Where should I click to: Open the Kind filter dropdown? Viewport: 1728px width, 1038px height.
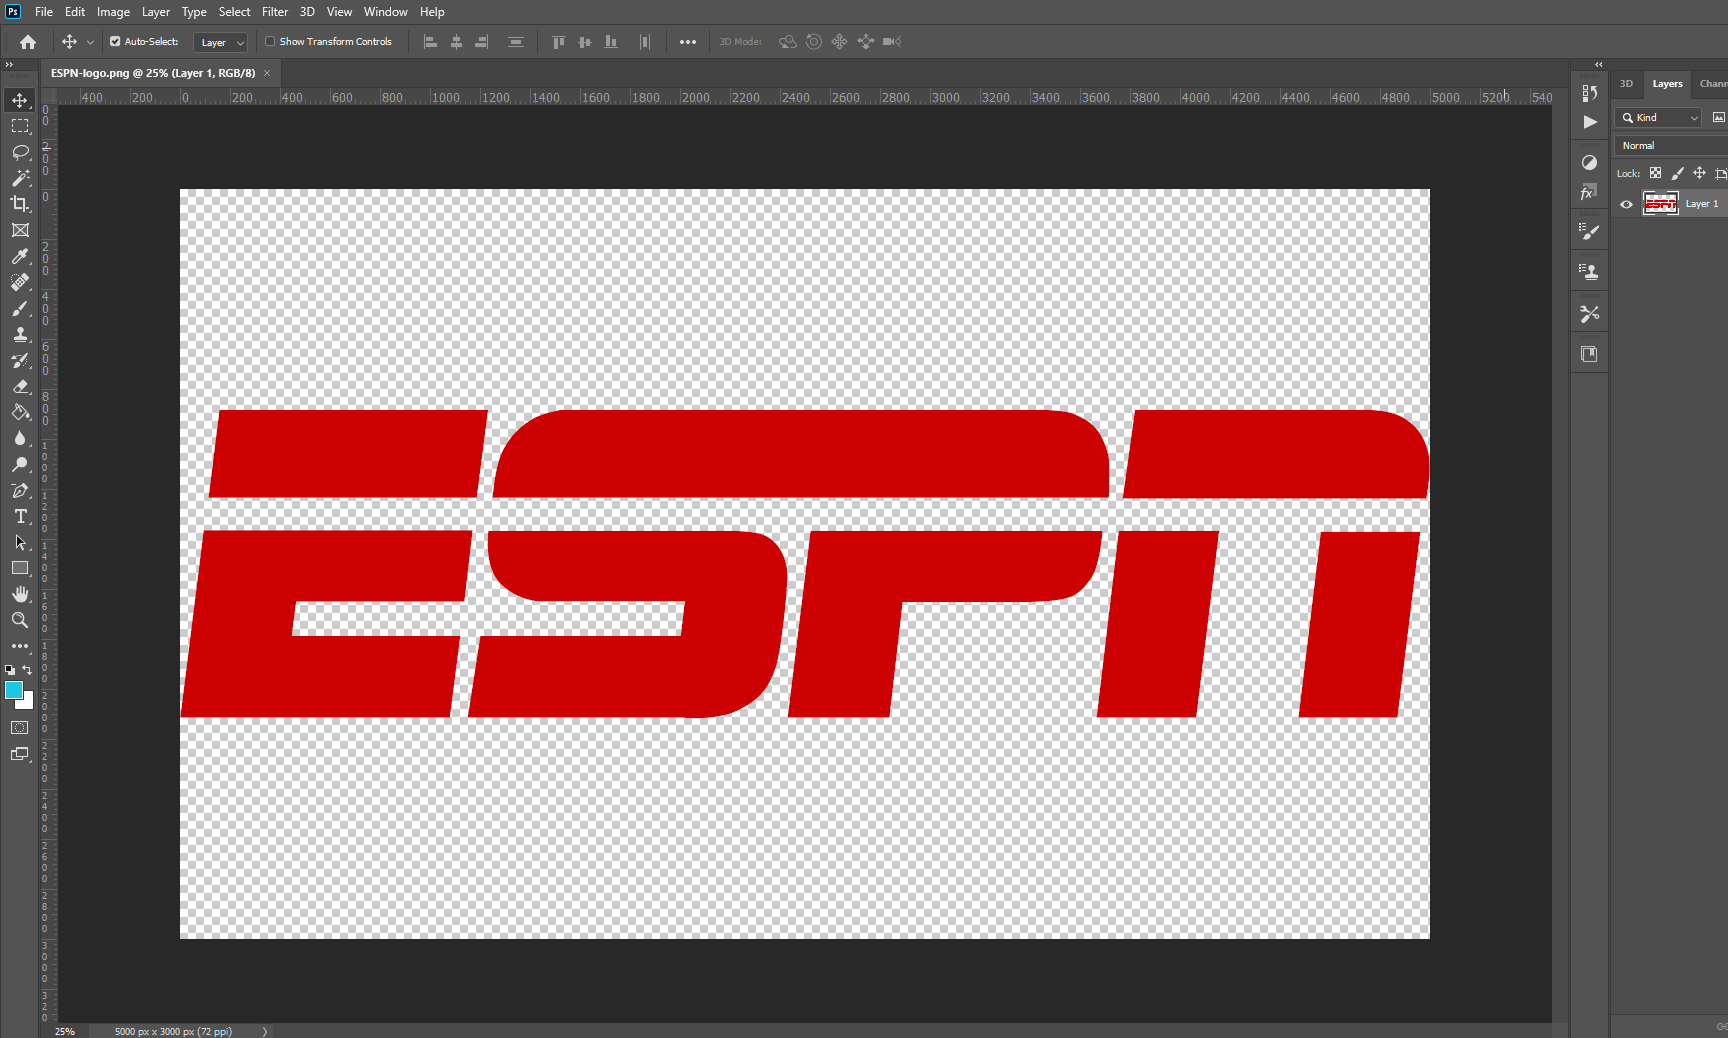1659,118
